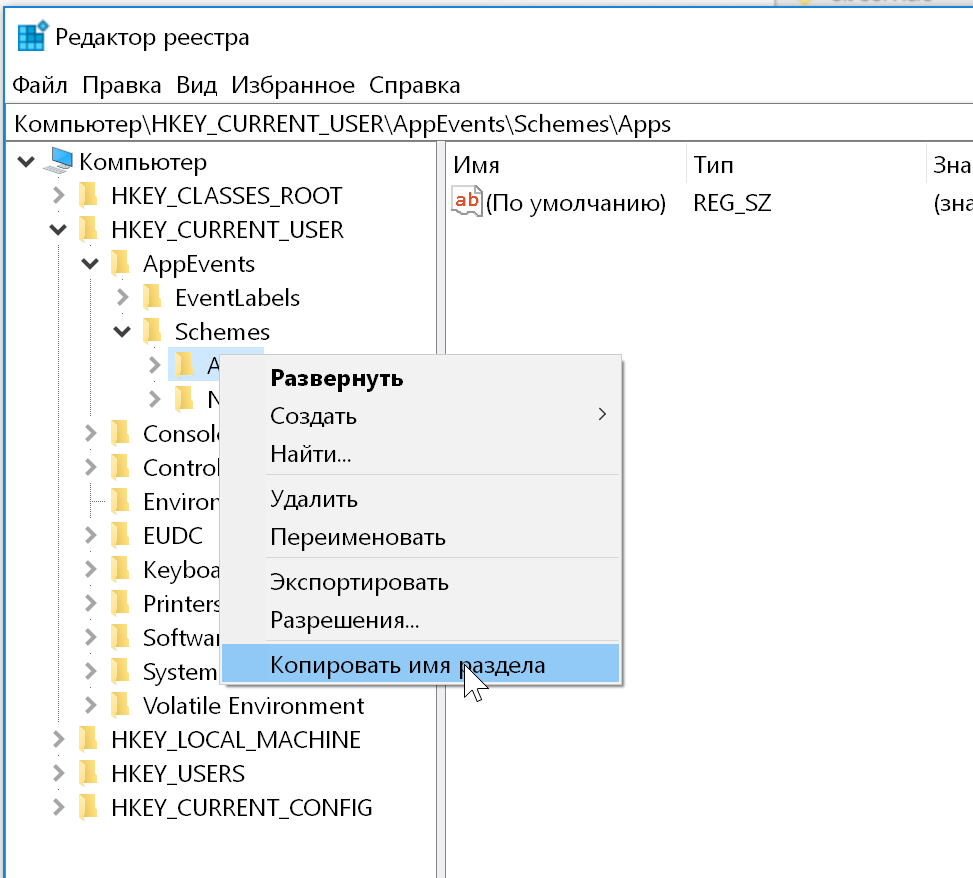Click the System folder icon
The width and height of the screenshot is (973, 878).
(120, 671)
